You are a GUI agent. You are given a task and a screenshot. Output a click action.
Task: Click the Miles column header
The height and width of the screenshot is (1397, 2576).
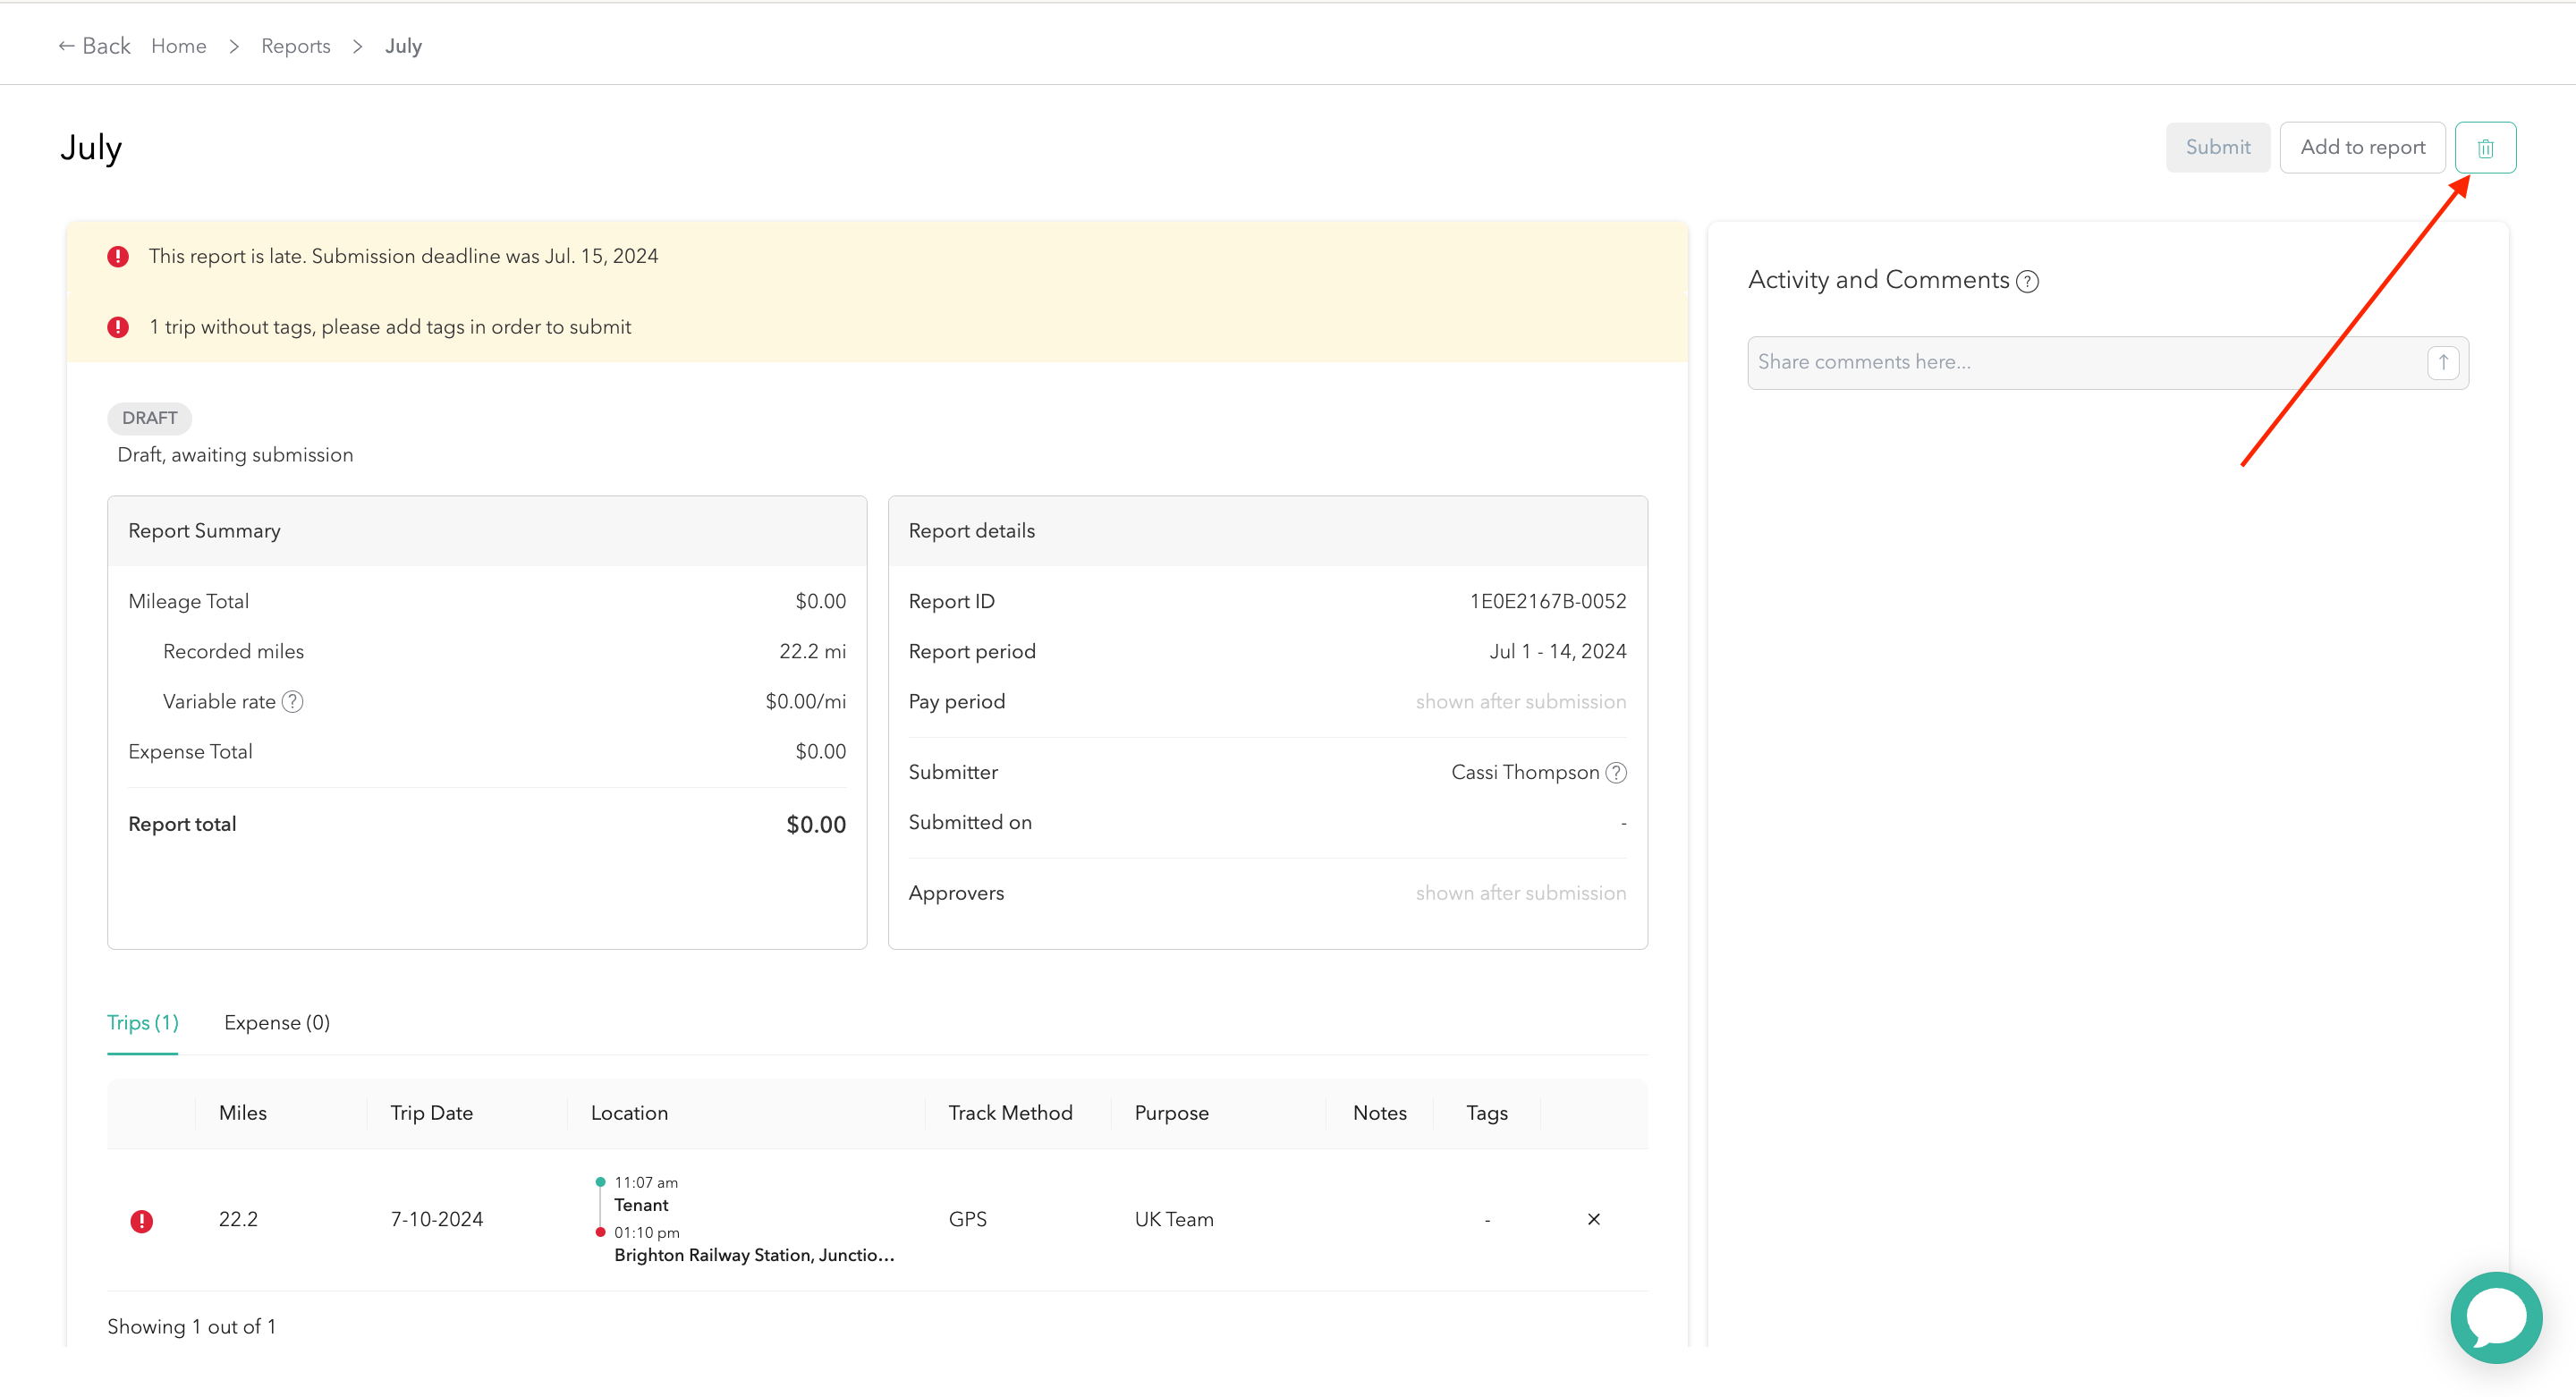tap(243, 1113)
